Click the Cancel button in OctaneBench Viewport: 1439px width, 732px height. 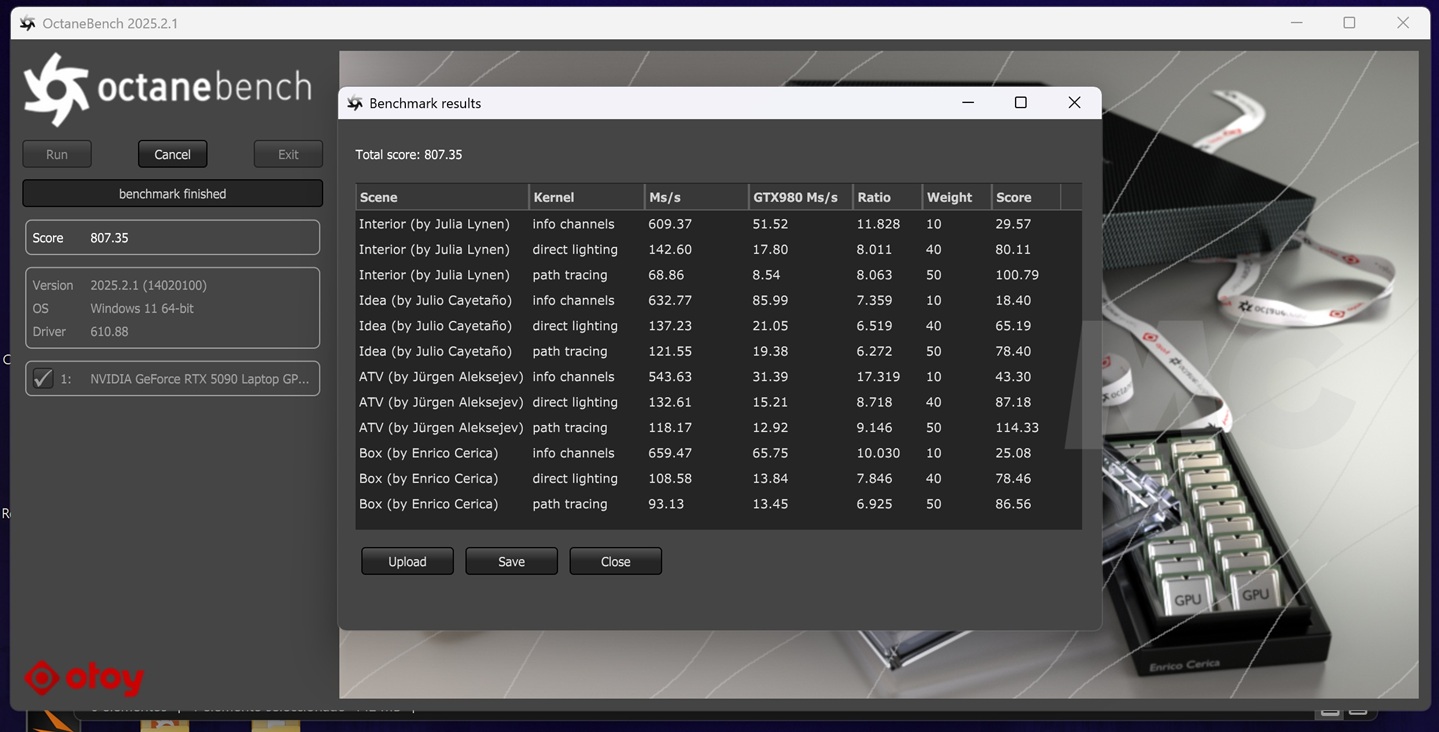point(172,154)
